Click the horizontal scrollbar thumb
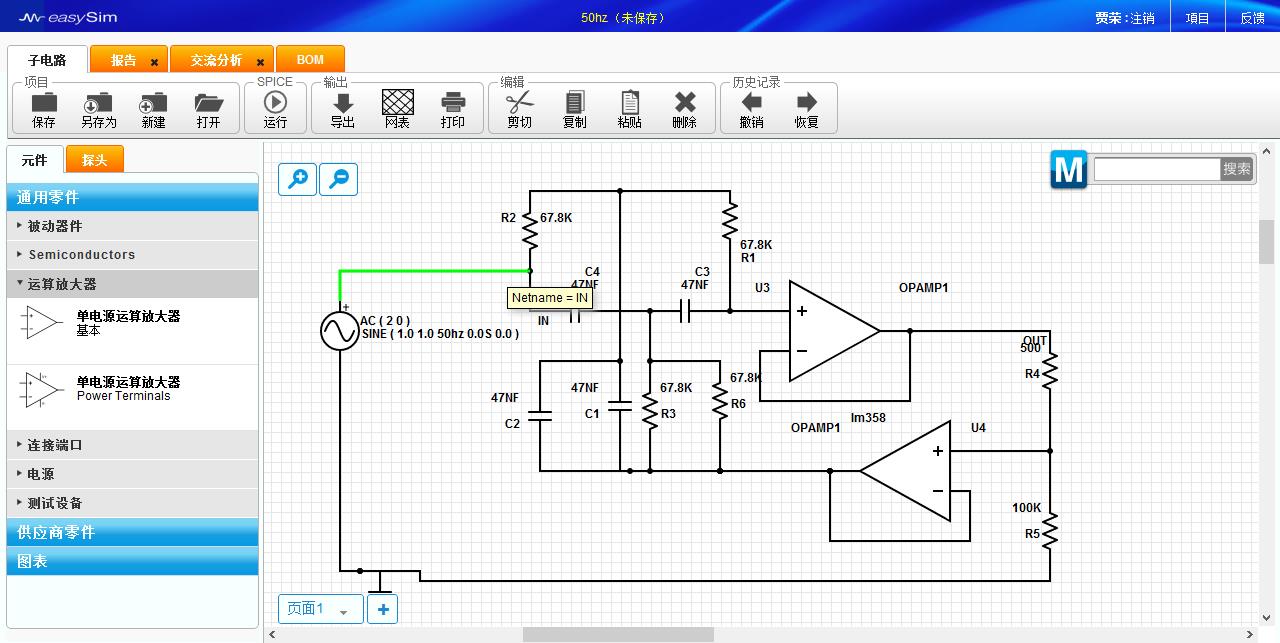Screen dimensions: 1280x643 [x=618, y=635]
